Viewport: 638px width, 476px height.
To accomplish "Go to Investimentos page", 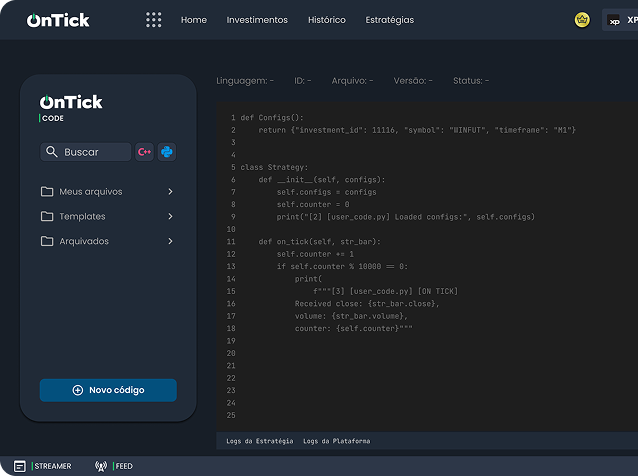I will tap(257, 20).
